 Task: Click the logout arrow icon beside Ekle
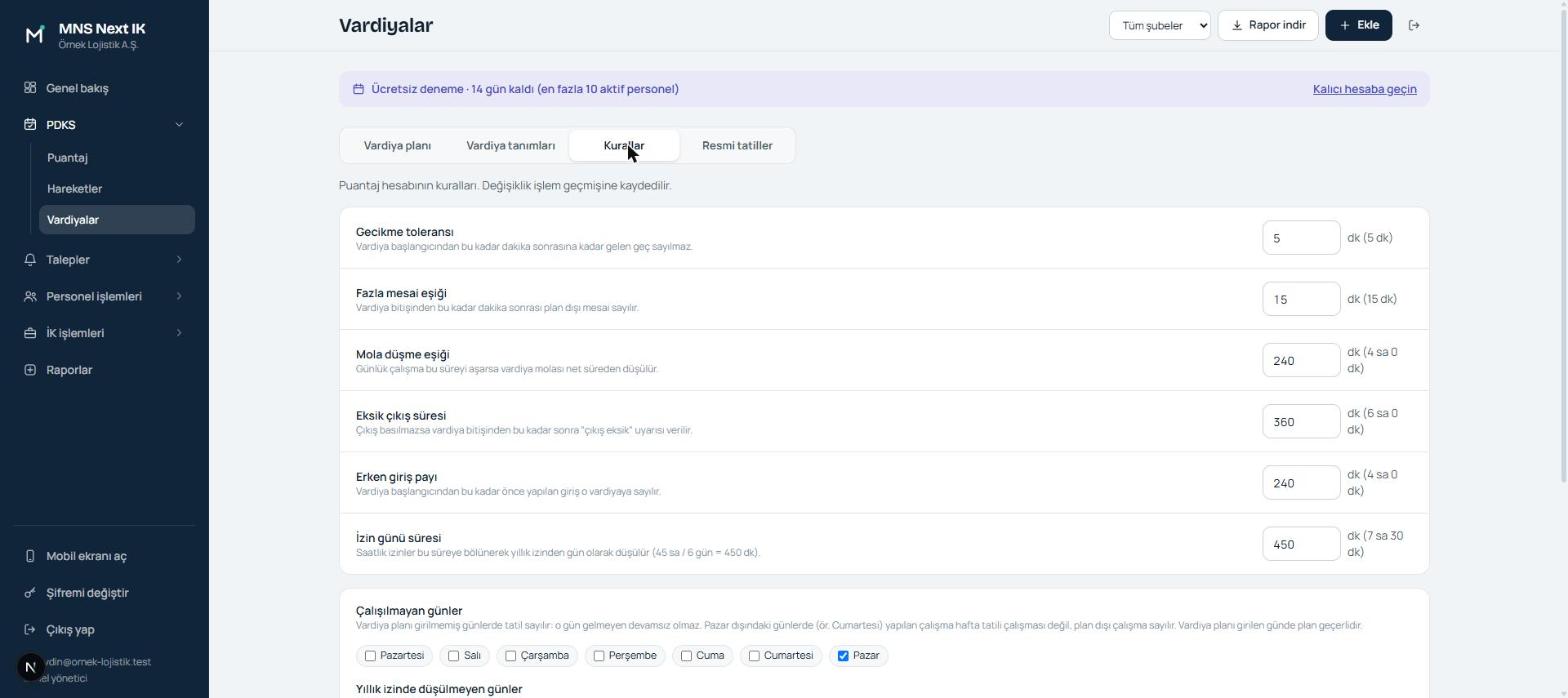(1414, 25)
